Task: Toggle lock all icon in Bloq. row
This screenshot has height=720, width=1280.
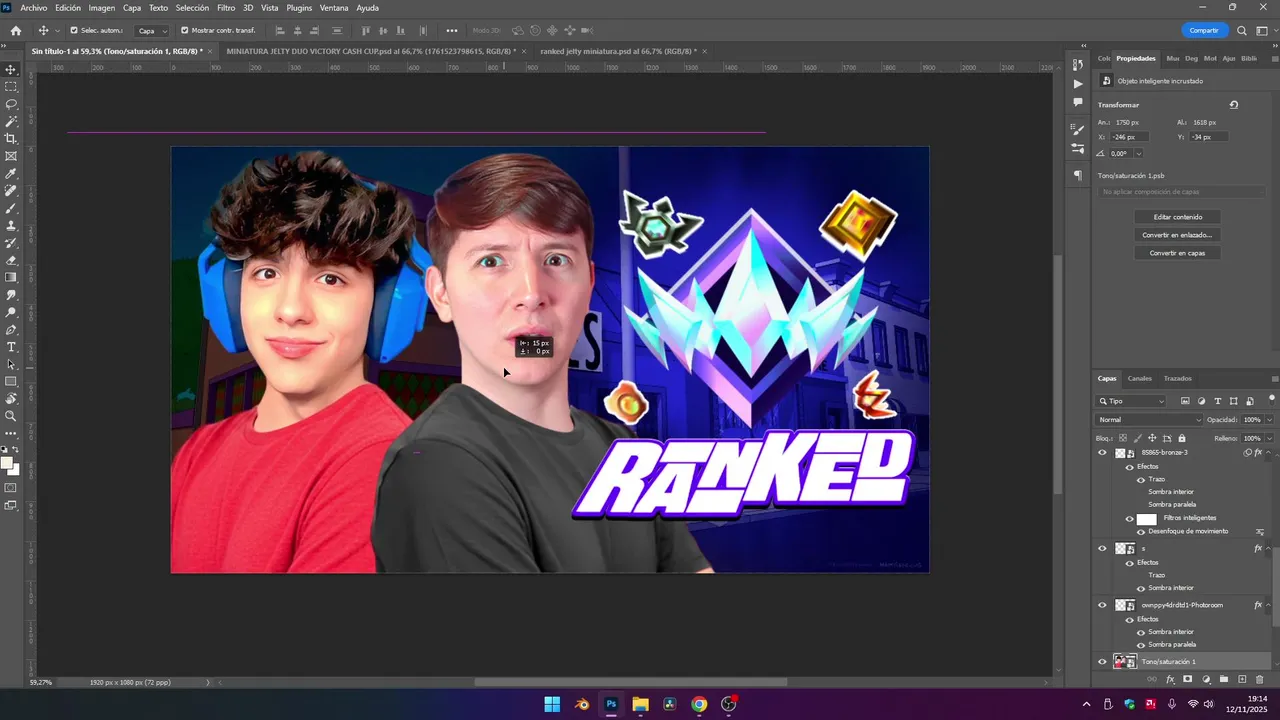Action: [1182, 438]
